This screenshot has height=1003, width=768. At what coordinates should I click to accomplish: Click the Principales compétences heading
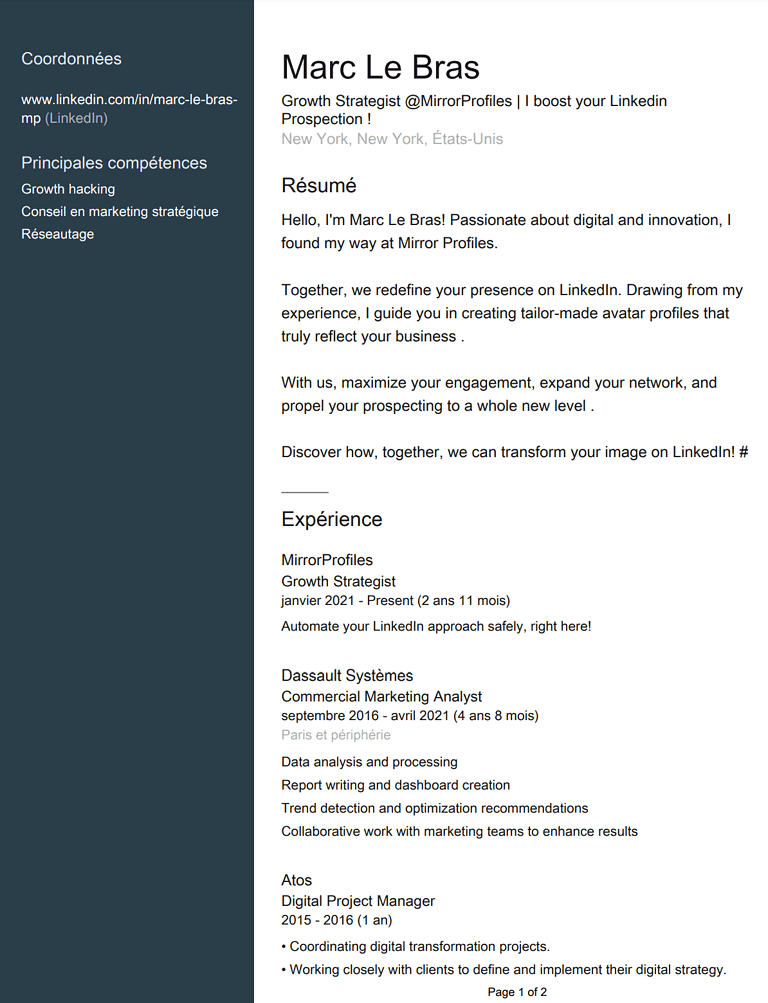pyautogui.click(x=114, y=163)
